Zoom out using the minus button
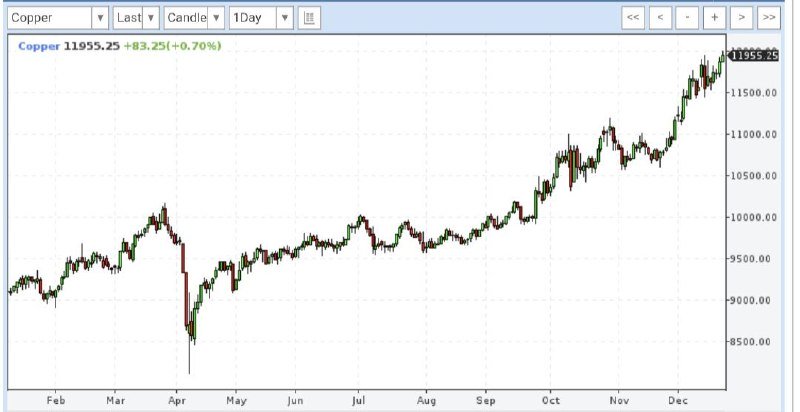This screenshot has width=800, height=412. point(687,18)
